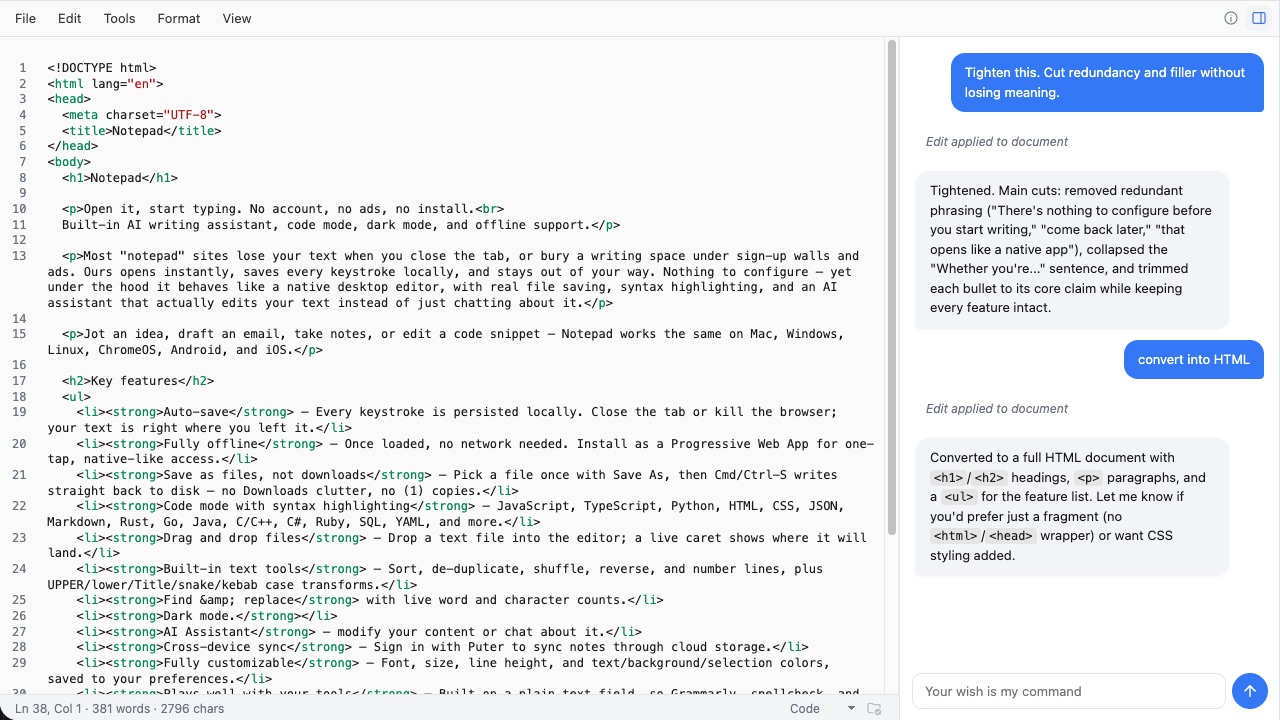Screen dimensions: 1280x720
Task: Click the 'Fully offline' list item line
Action: pyautogui.click(x=460, y=451)
